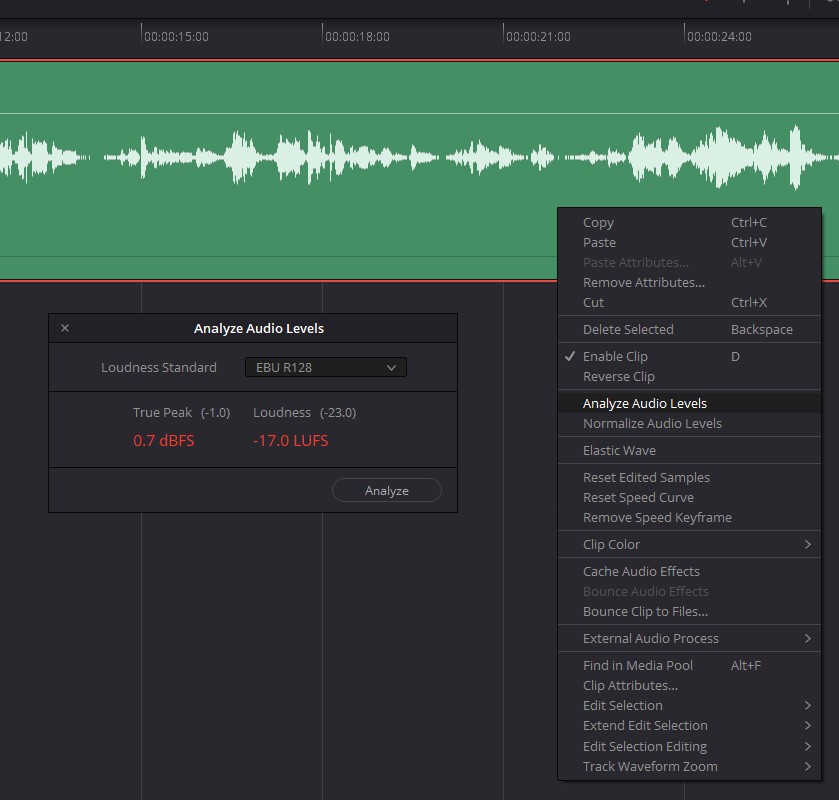The image size is (839, 800).
Task: Click the 00:00:24:00 timeline ruler mark
Action: 719,37
